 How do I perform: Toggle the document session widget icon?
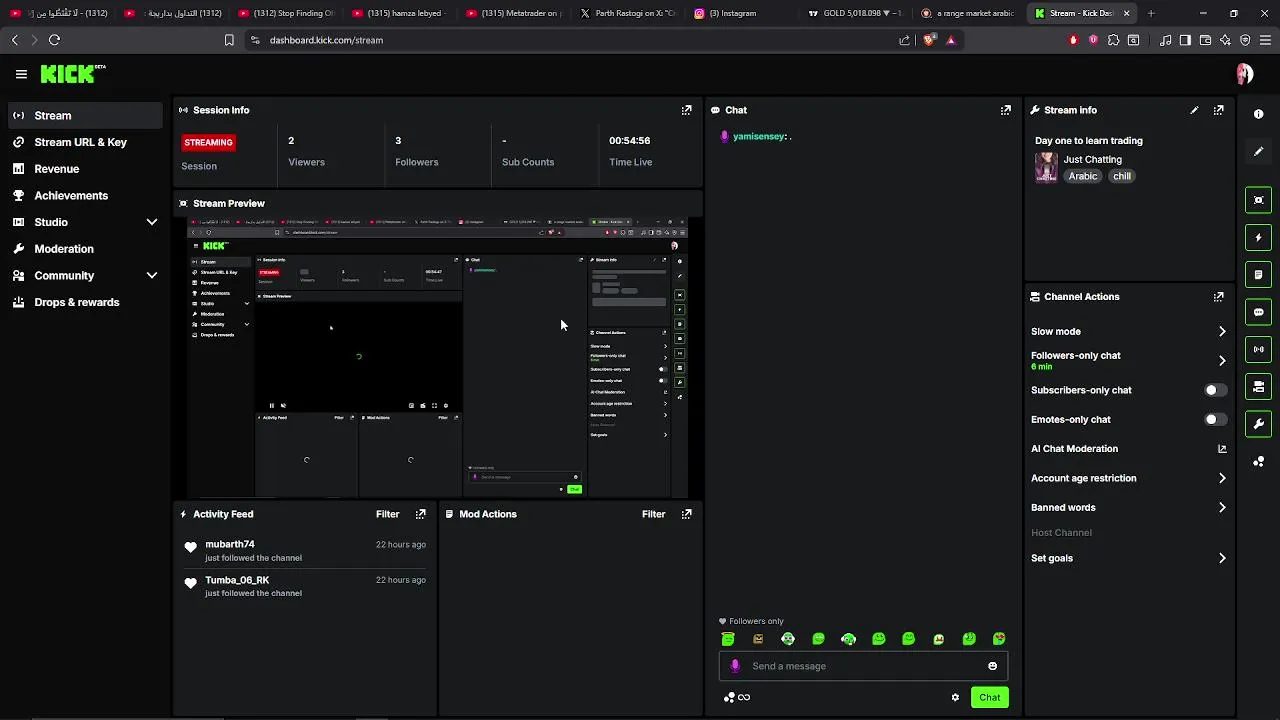[x=1258, y=275]
